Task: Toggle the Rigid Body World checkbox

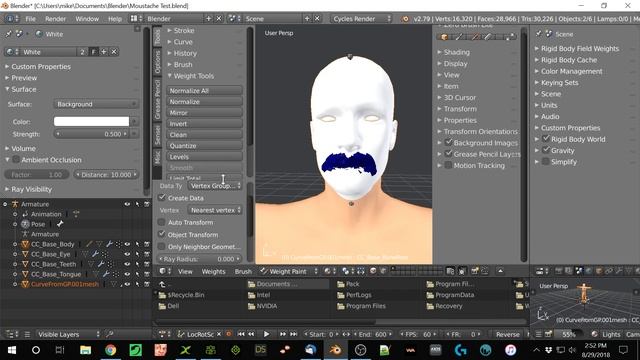Action: pos(546,139)
